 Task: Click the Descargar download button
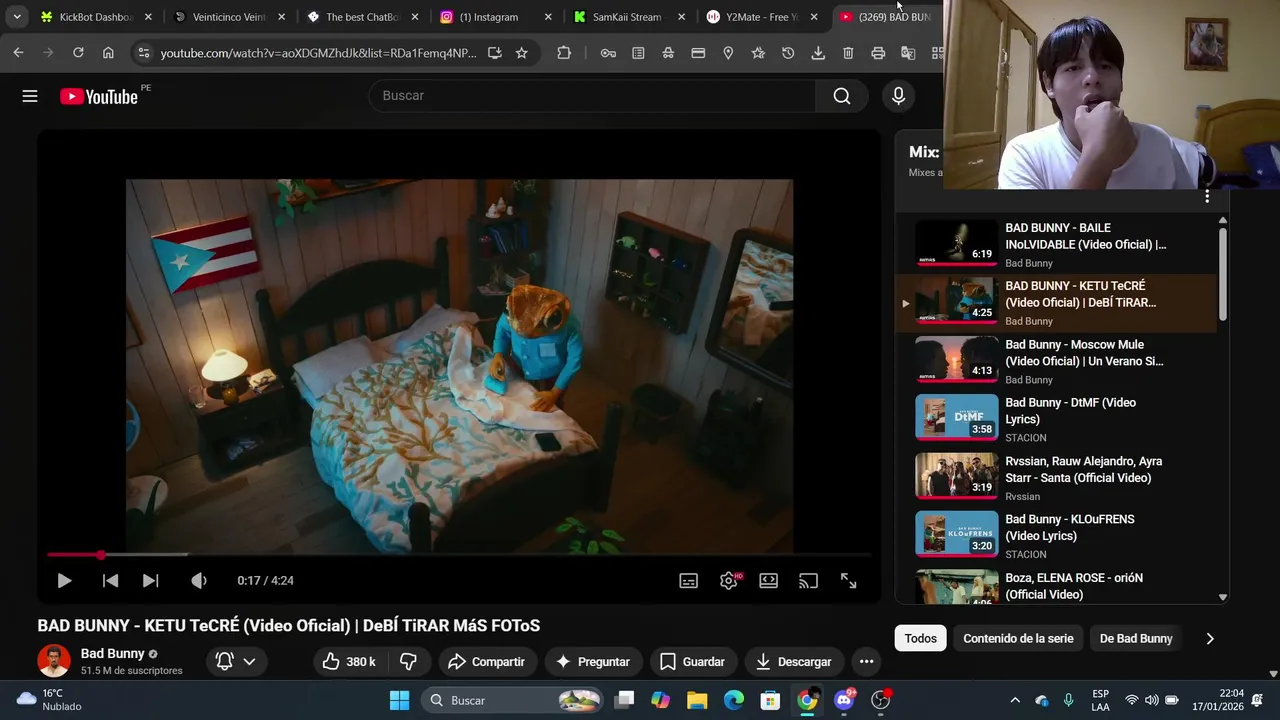[793, 661]
